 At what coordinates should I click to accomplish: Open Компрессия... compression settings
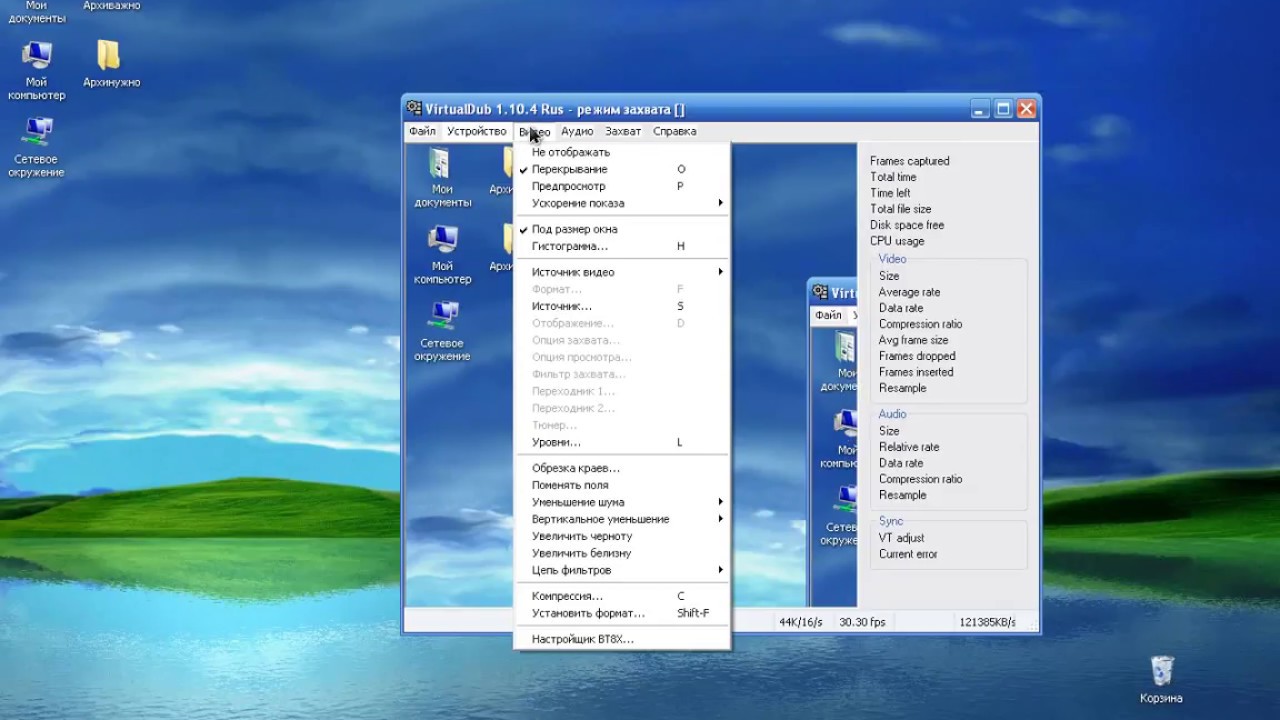click(621, 596)
